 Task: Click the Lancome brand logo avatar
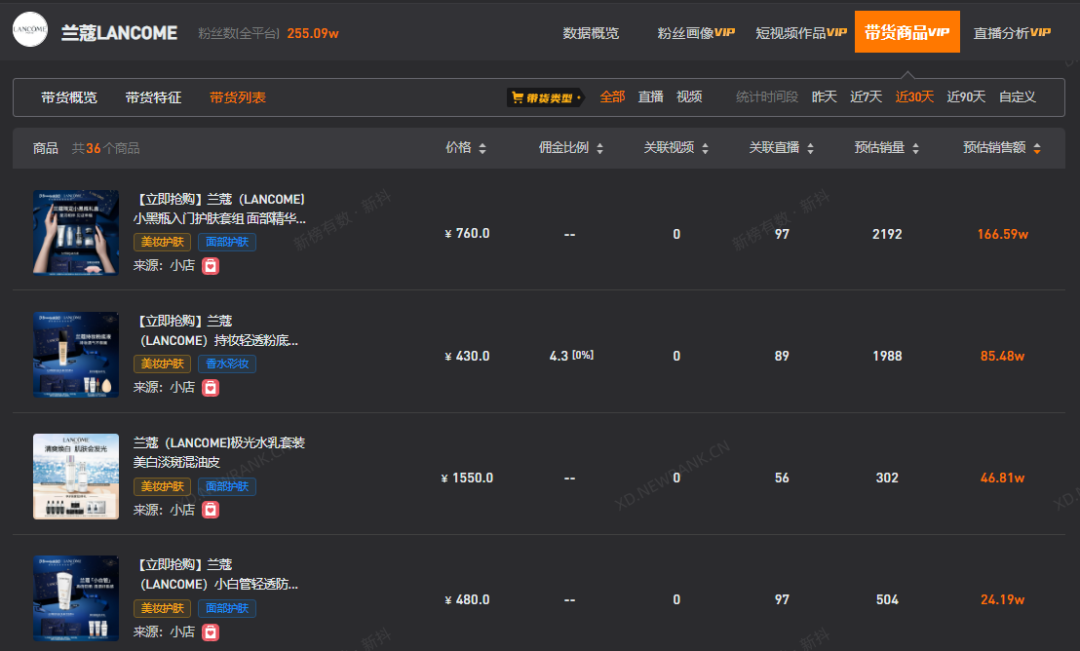30,30
